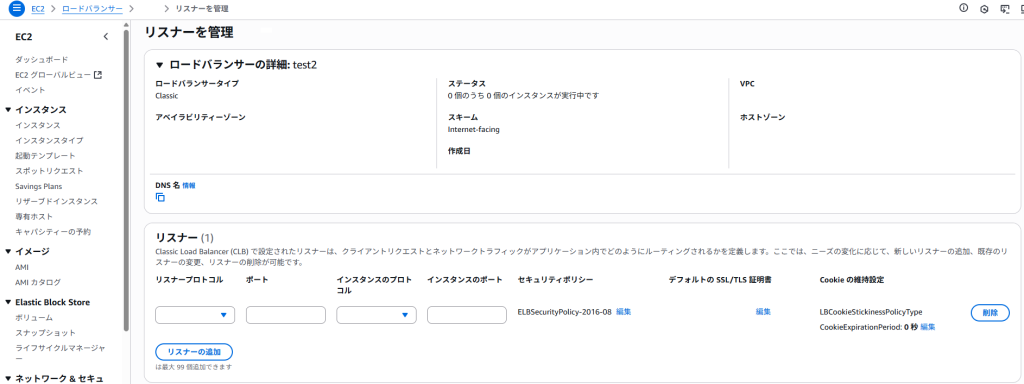Copy the DNS name with copy icon
Screen dimensions: 1024x384
click(160, 197)
